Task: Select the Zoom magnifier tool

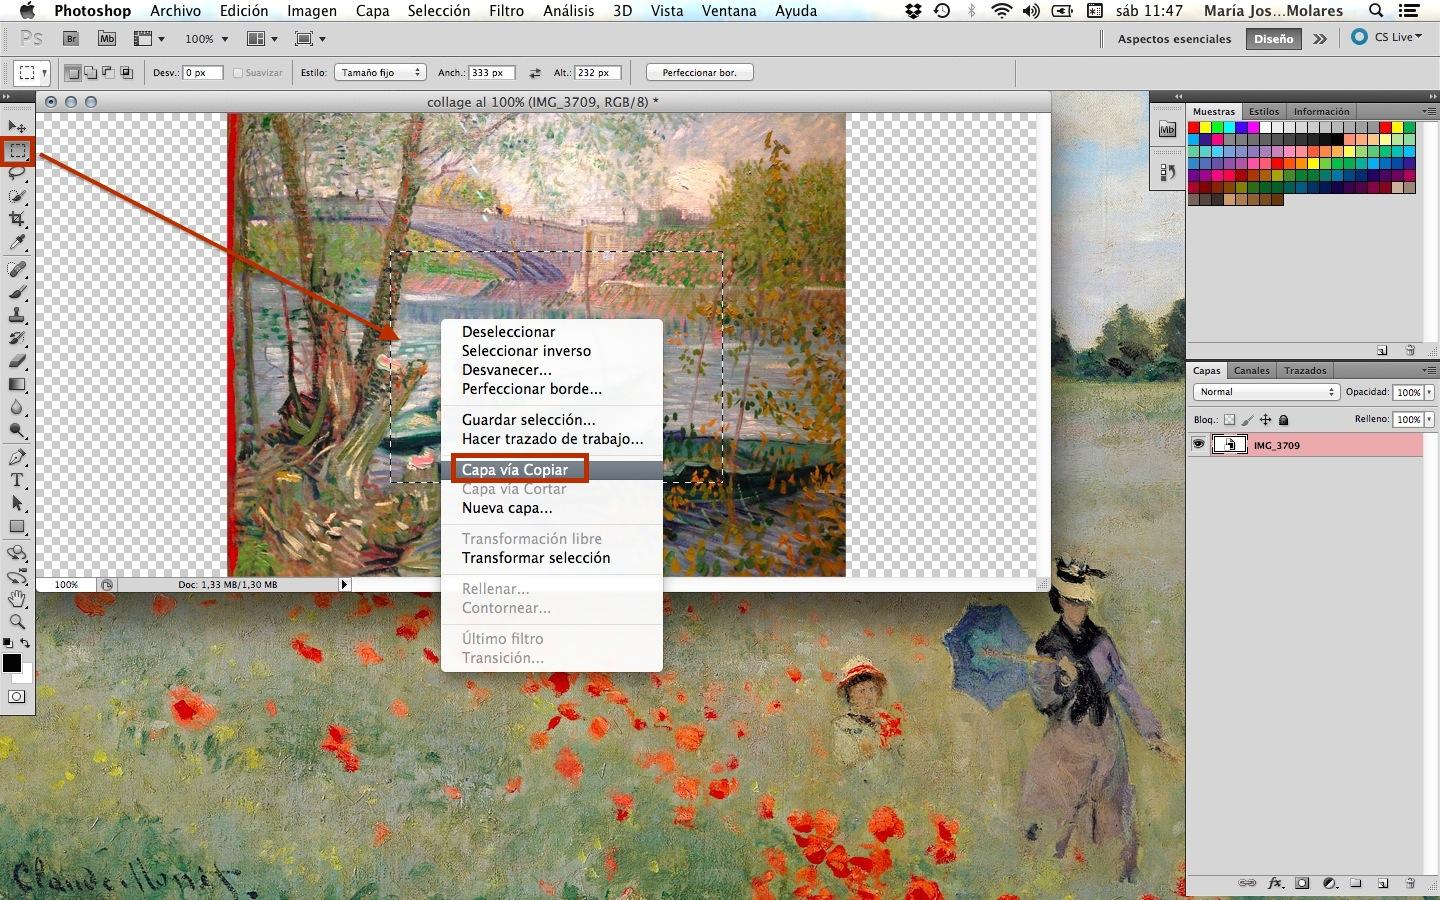Action: [17, 622]
